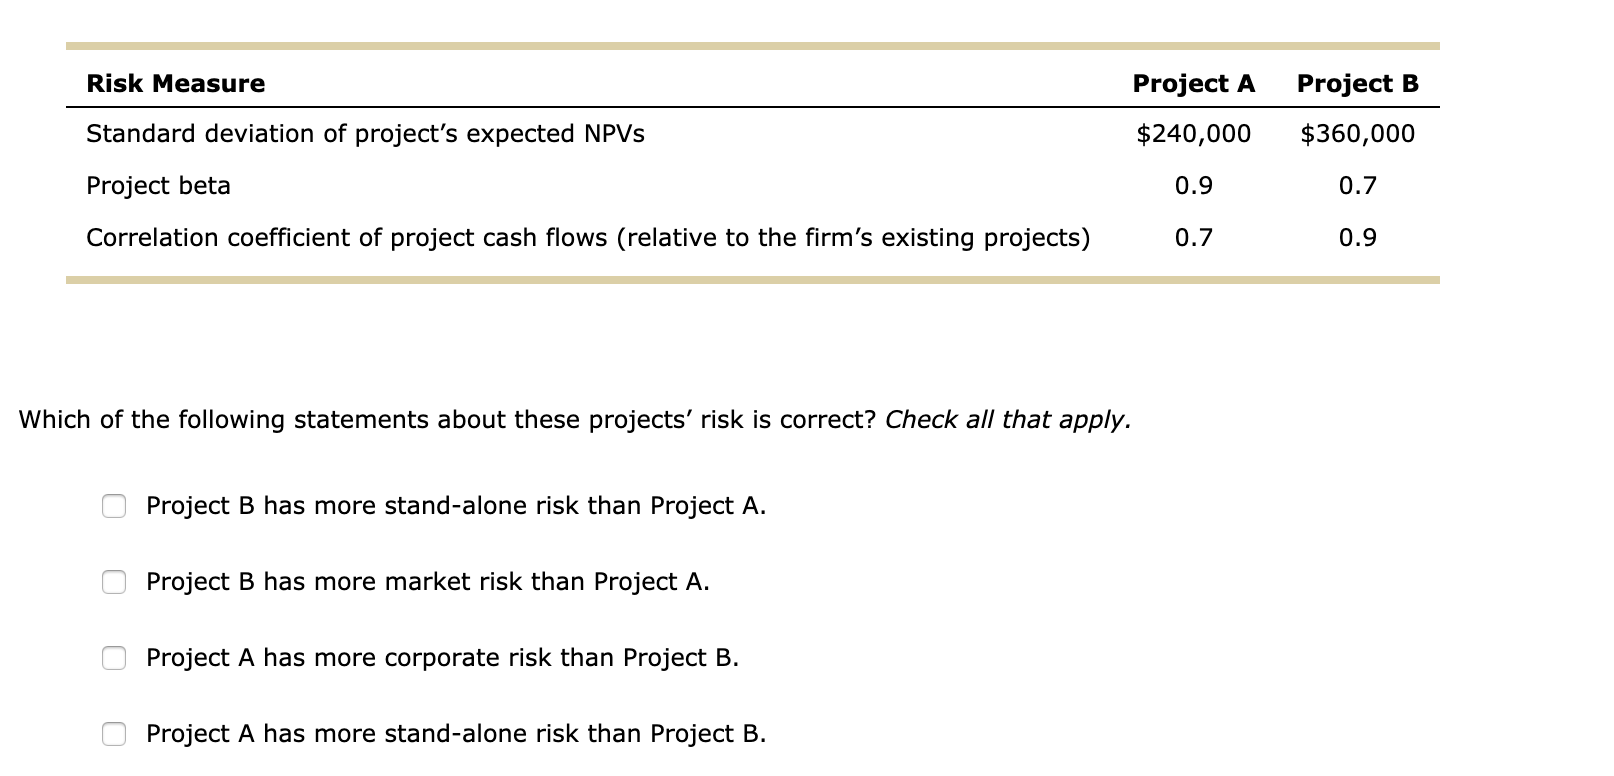Check 'Project B has more stand-alone risk than Project A'
The height and width of the screenshot is (776, 1614).
click(x=114, y=507)
